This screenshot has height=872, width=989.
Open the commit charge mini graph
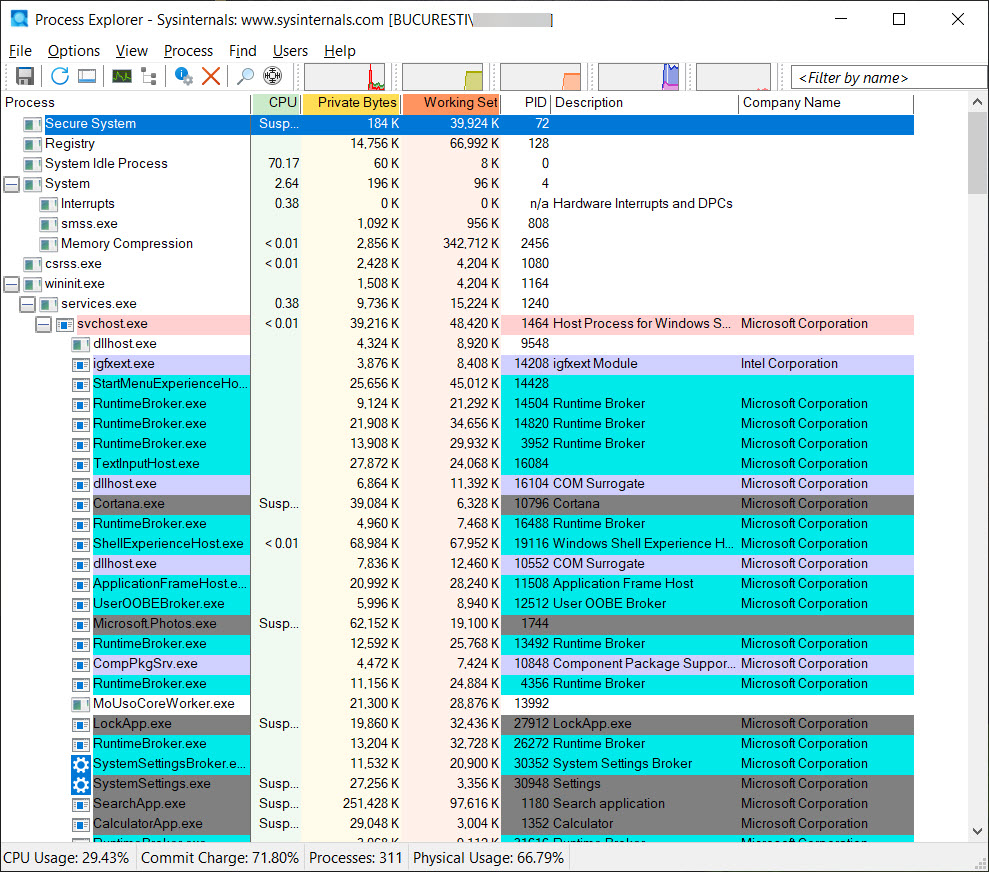(442, 77)
